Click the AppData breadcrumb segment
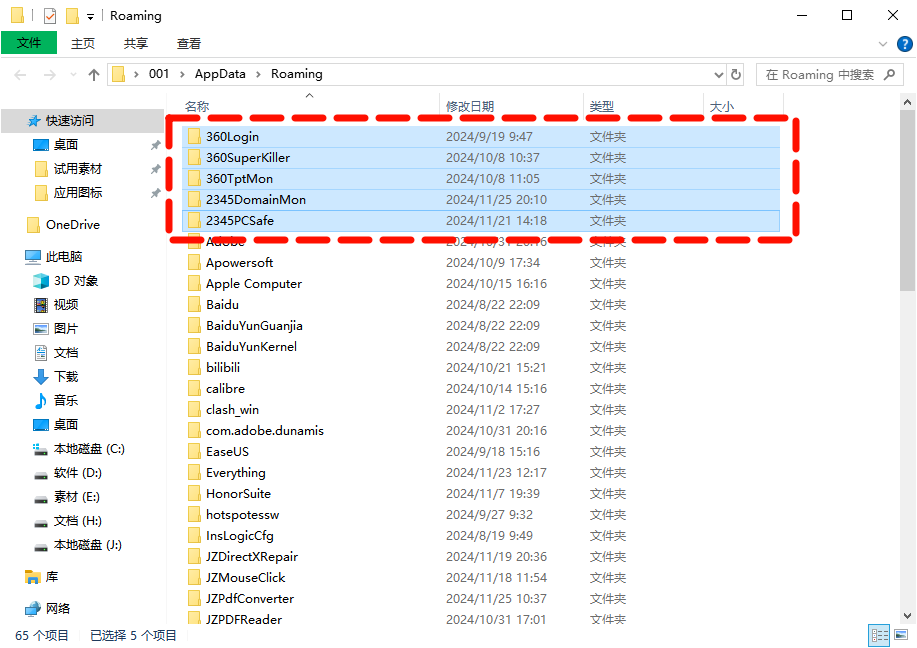This screenshot has width=917, height=648. click(x=220, y=74)
